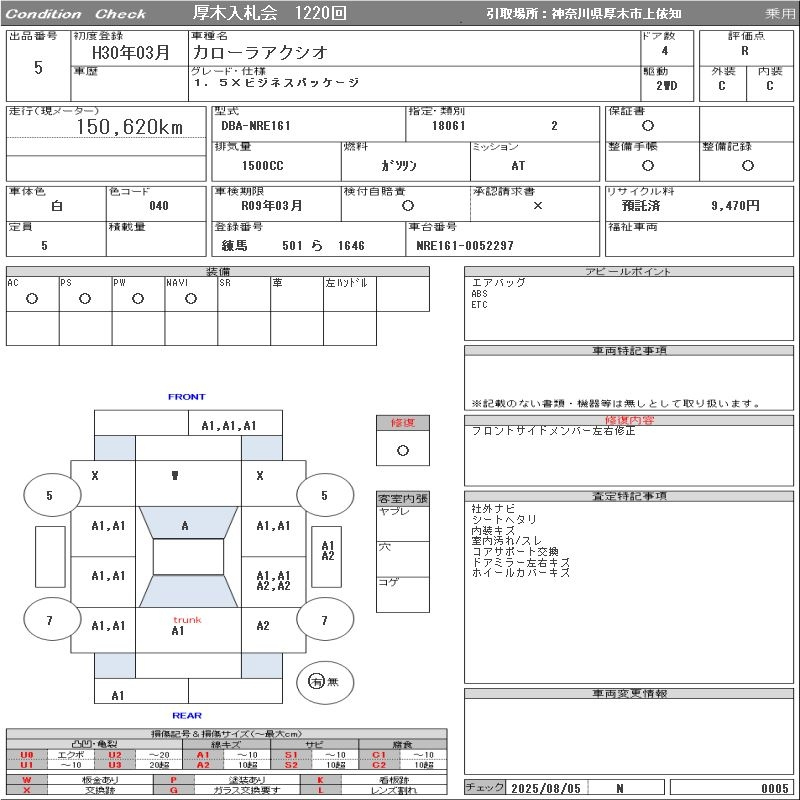Click the appeal point ETC

tap(480, 305)
